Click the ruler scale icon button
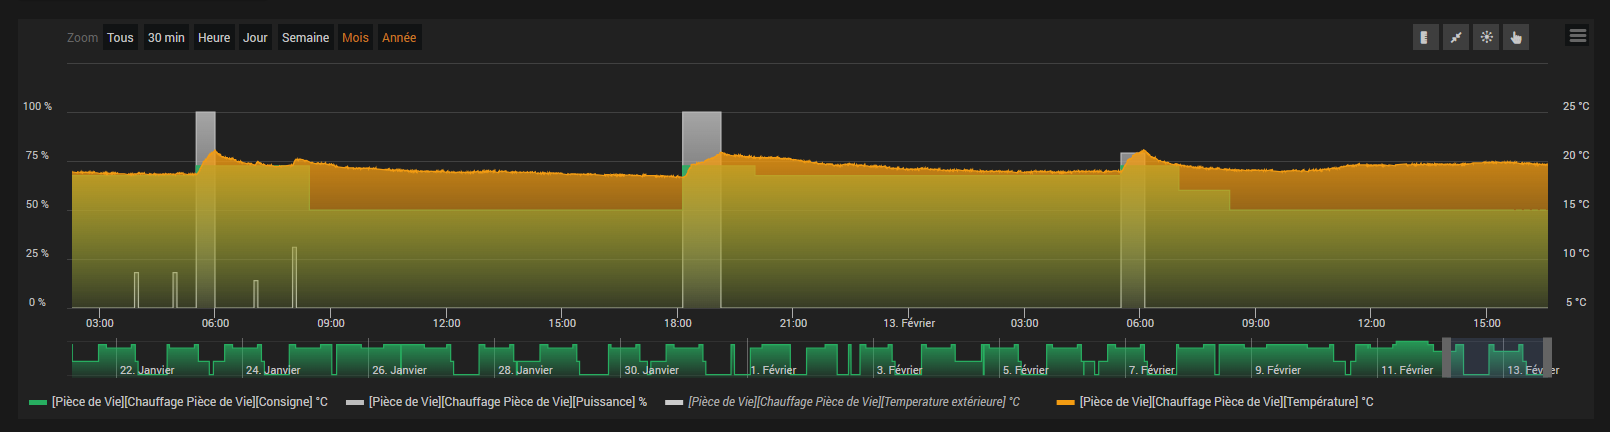 tap(1425, 38)
